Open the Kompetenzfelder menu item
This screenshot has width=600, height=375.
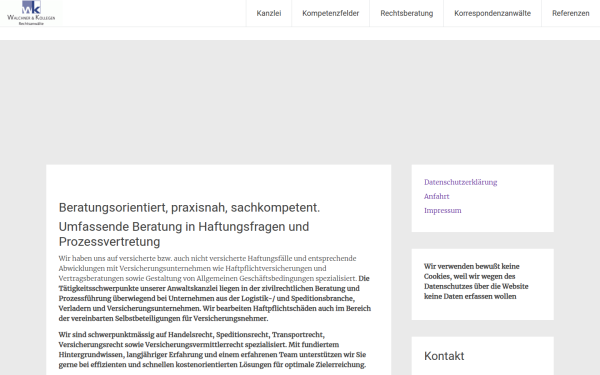click(331, 13)
